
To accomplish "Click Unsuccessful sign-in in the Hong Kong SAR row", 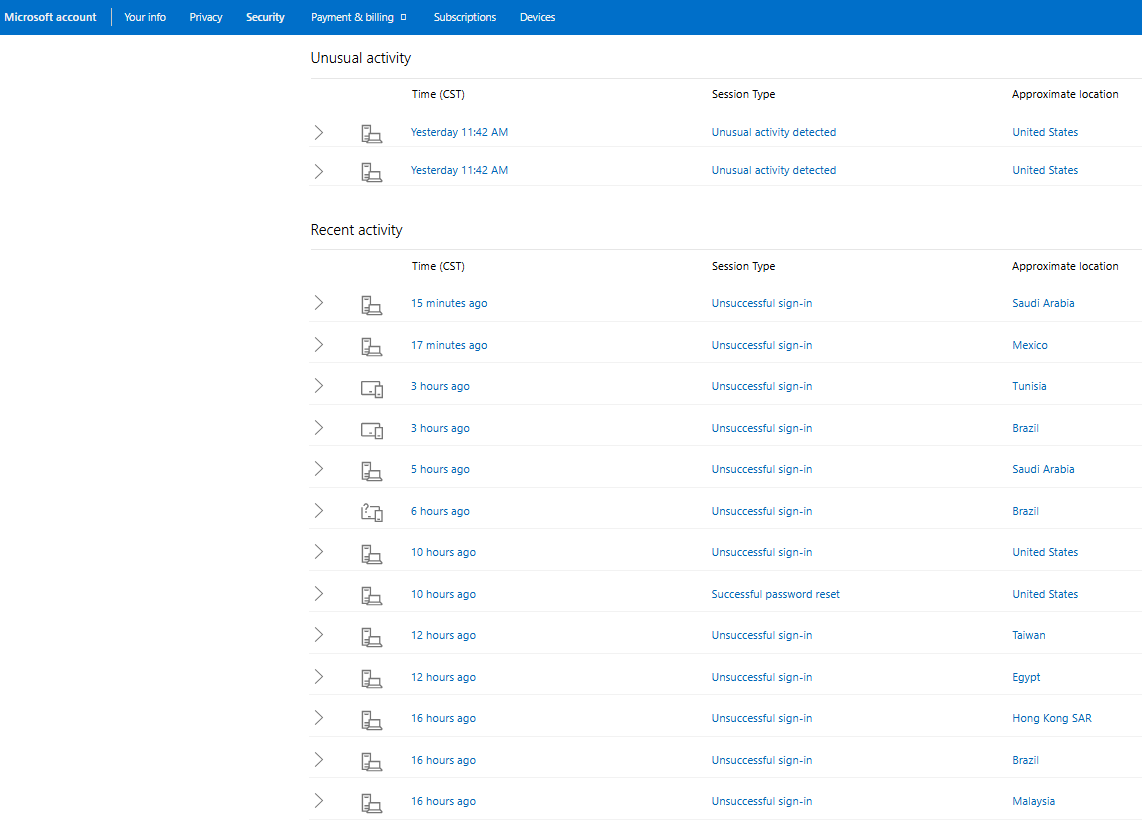I will (x=762, y=719).
